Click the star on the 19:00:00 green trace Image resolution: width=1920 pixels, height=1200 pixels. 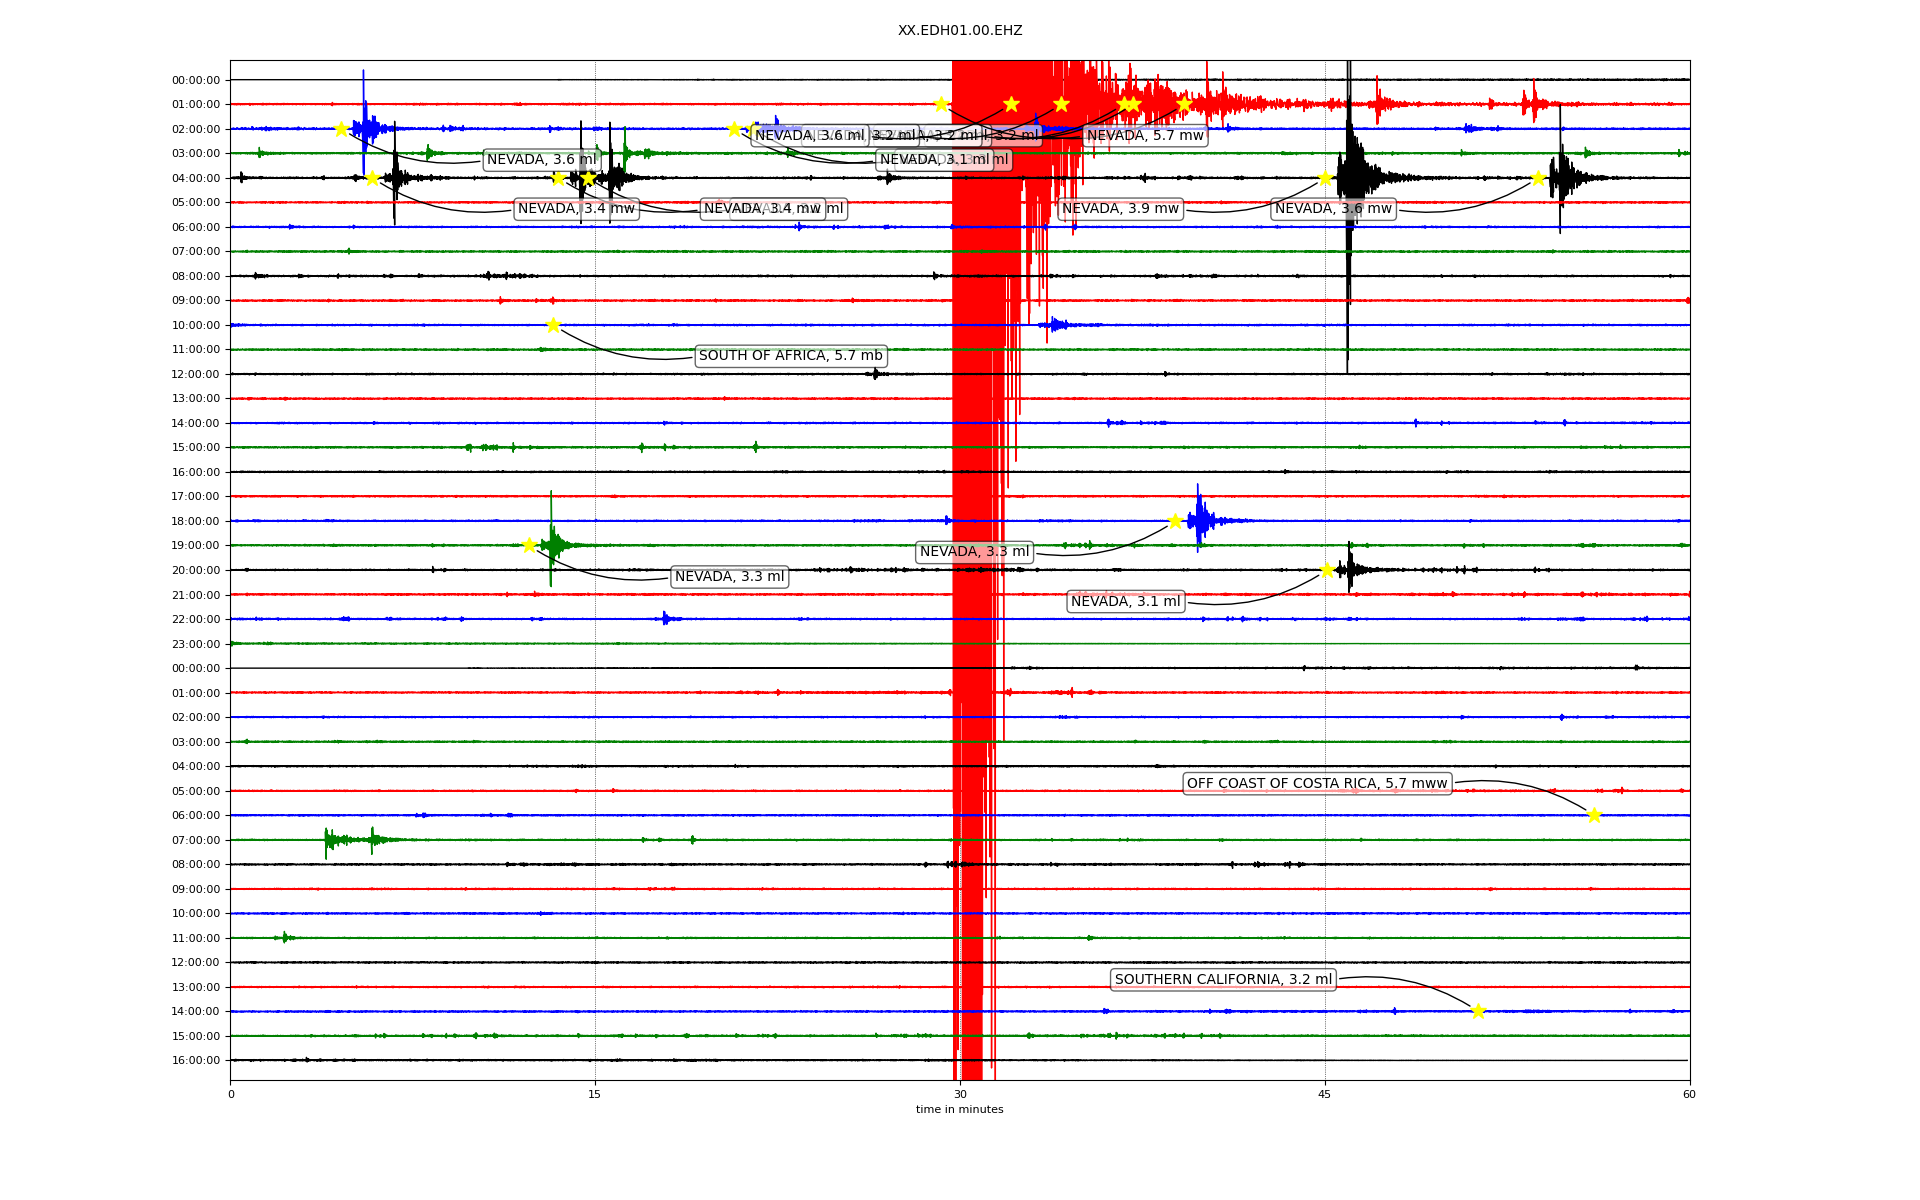tap(529, 545)
